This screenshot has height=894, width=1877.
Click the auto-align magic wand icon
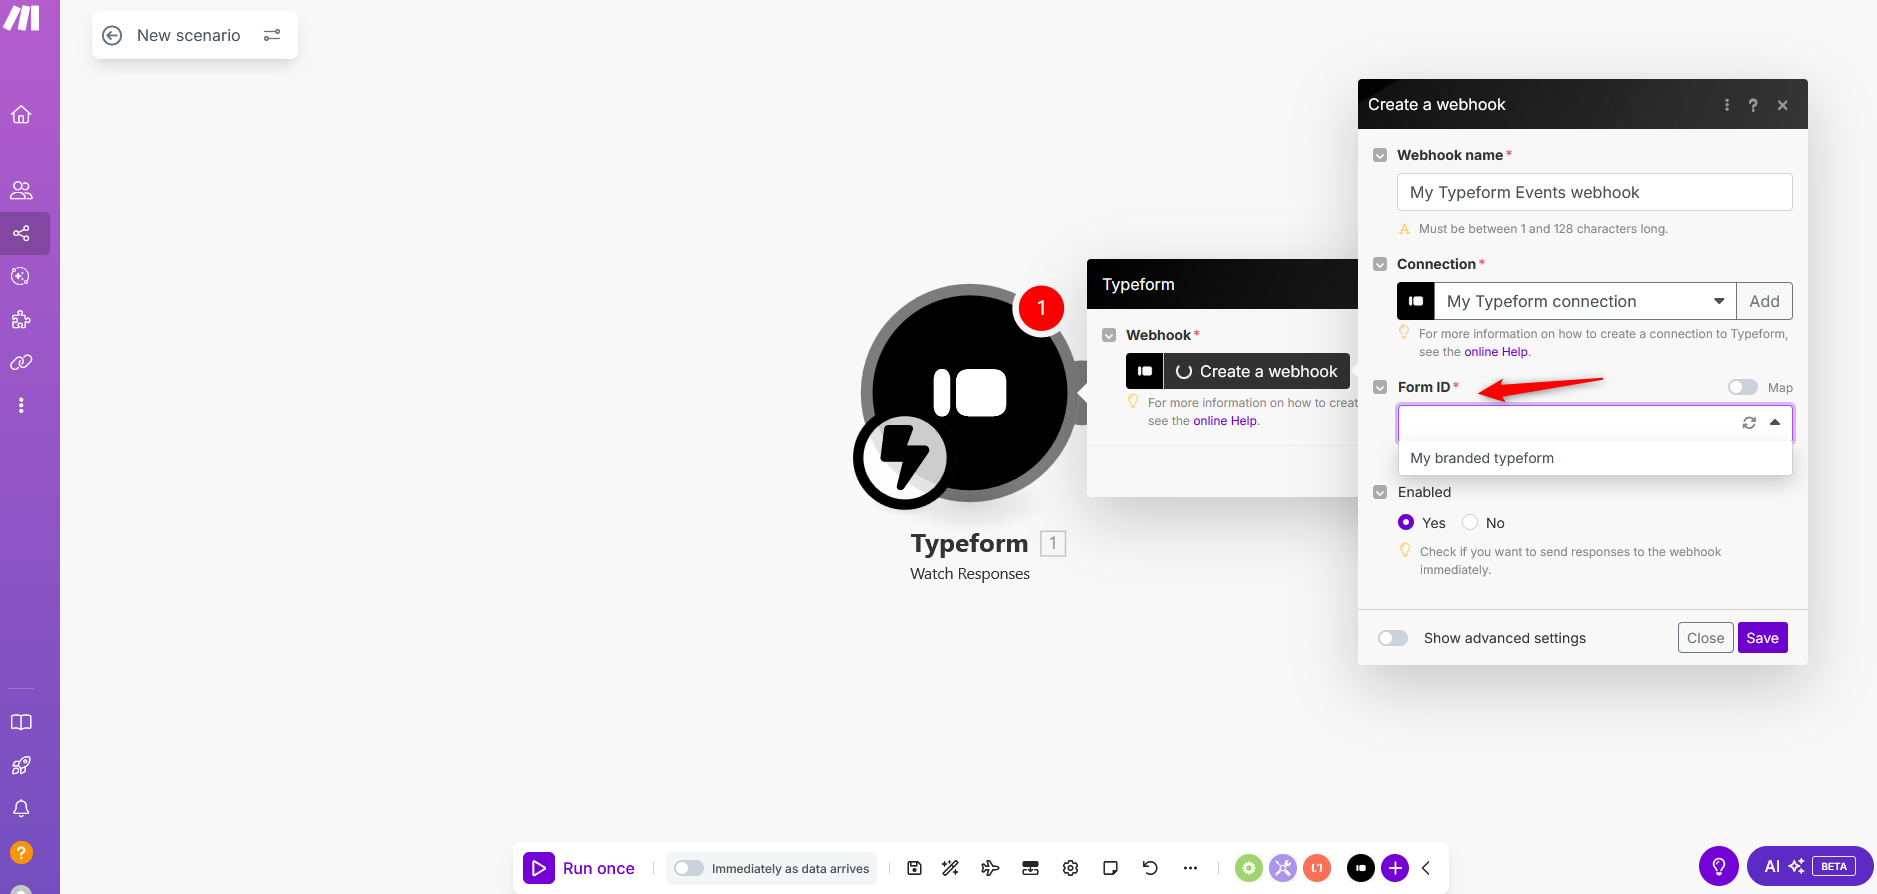click(950, 868)
